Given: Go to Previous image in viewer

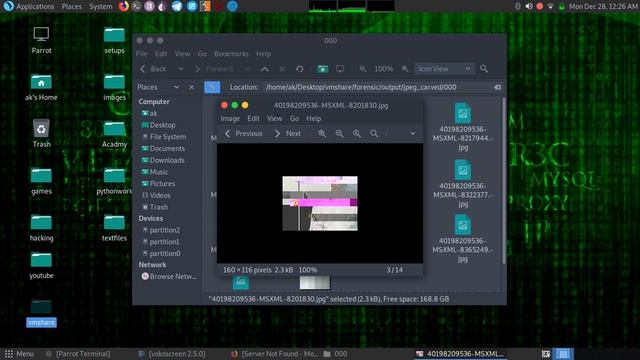Looking at the screenshot, I should click(244, 133).
